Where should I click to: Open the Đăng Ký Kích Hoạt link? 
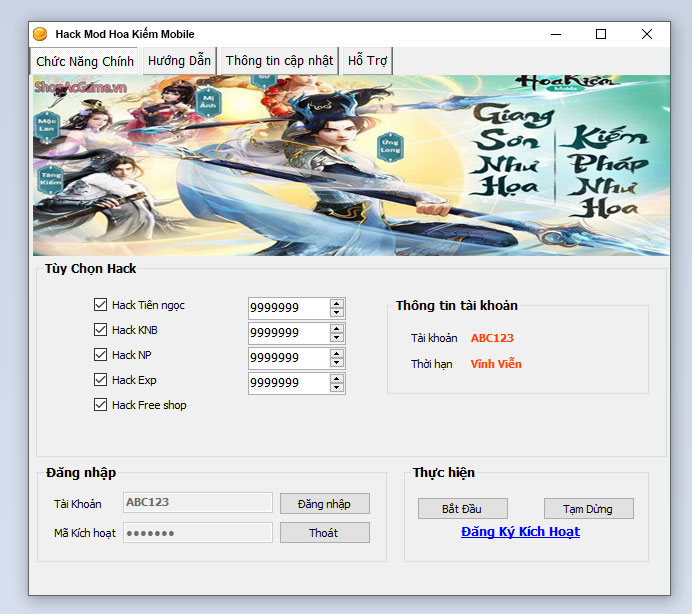click(x=520, y=532)
